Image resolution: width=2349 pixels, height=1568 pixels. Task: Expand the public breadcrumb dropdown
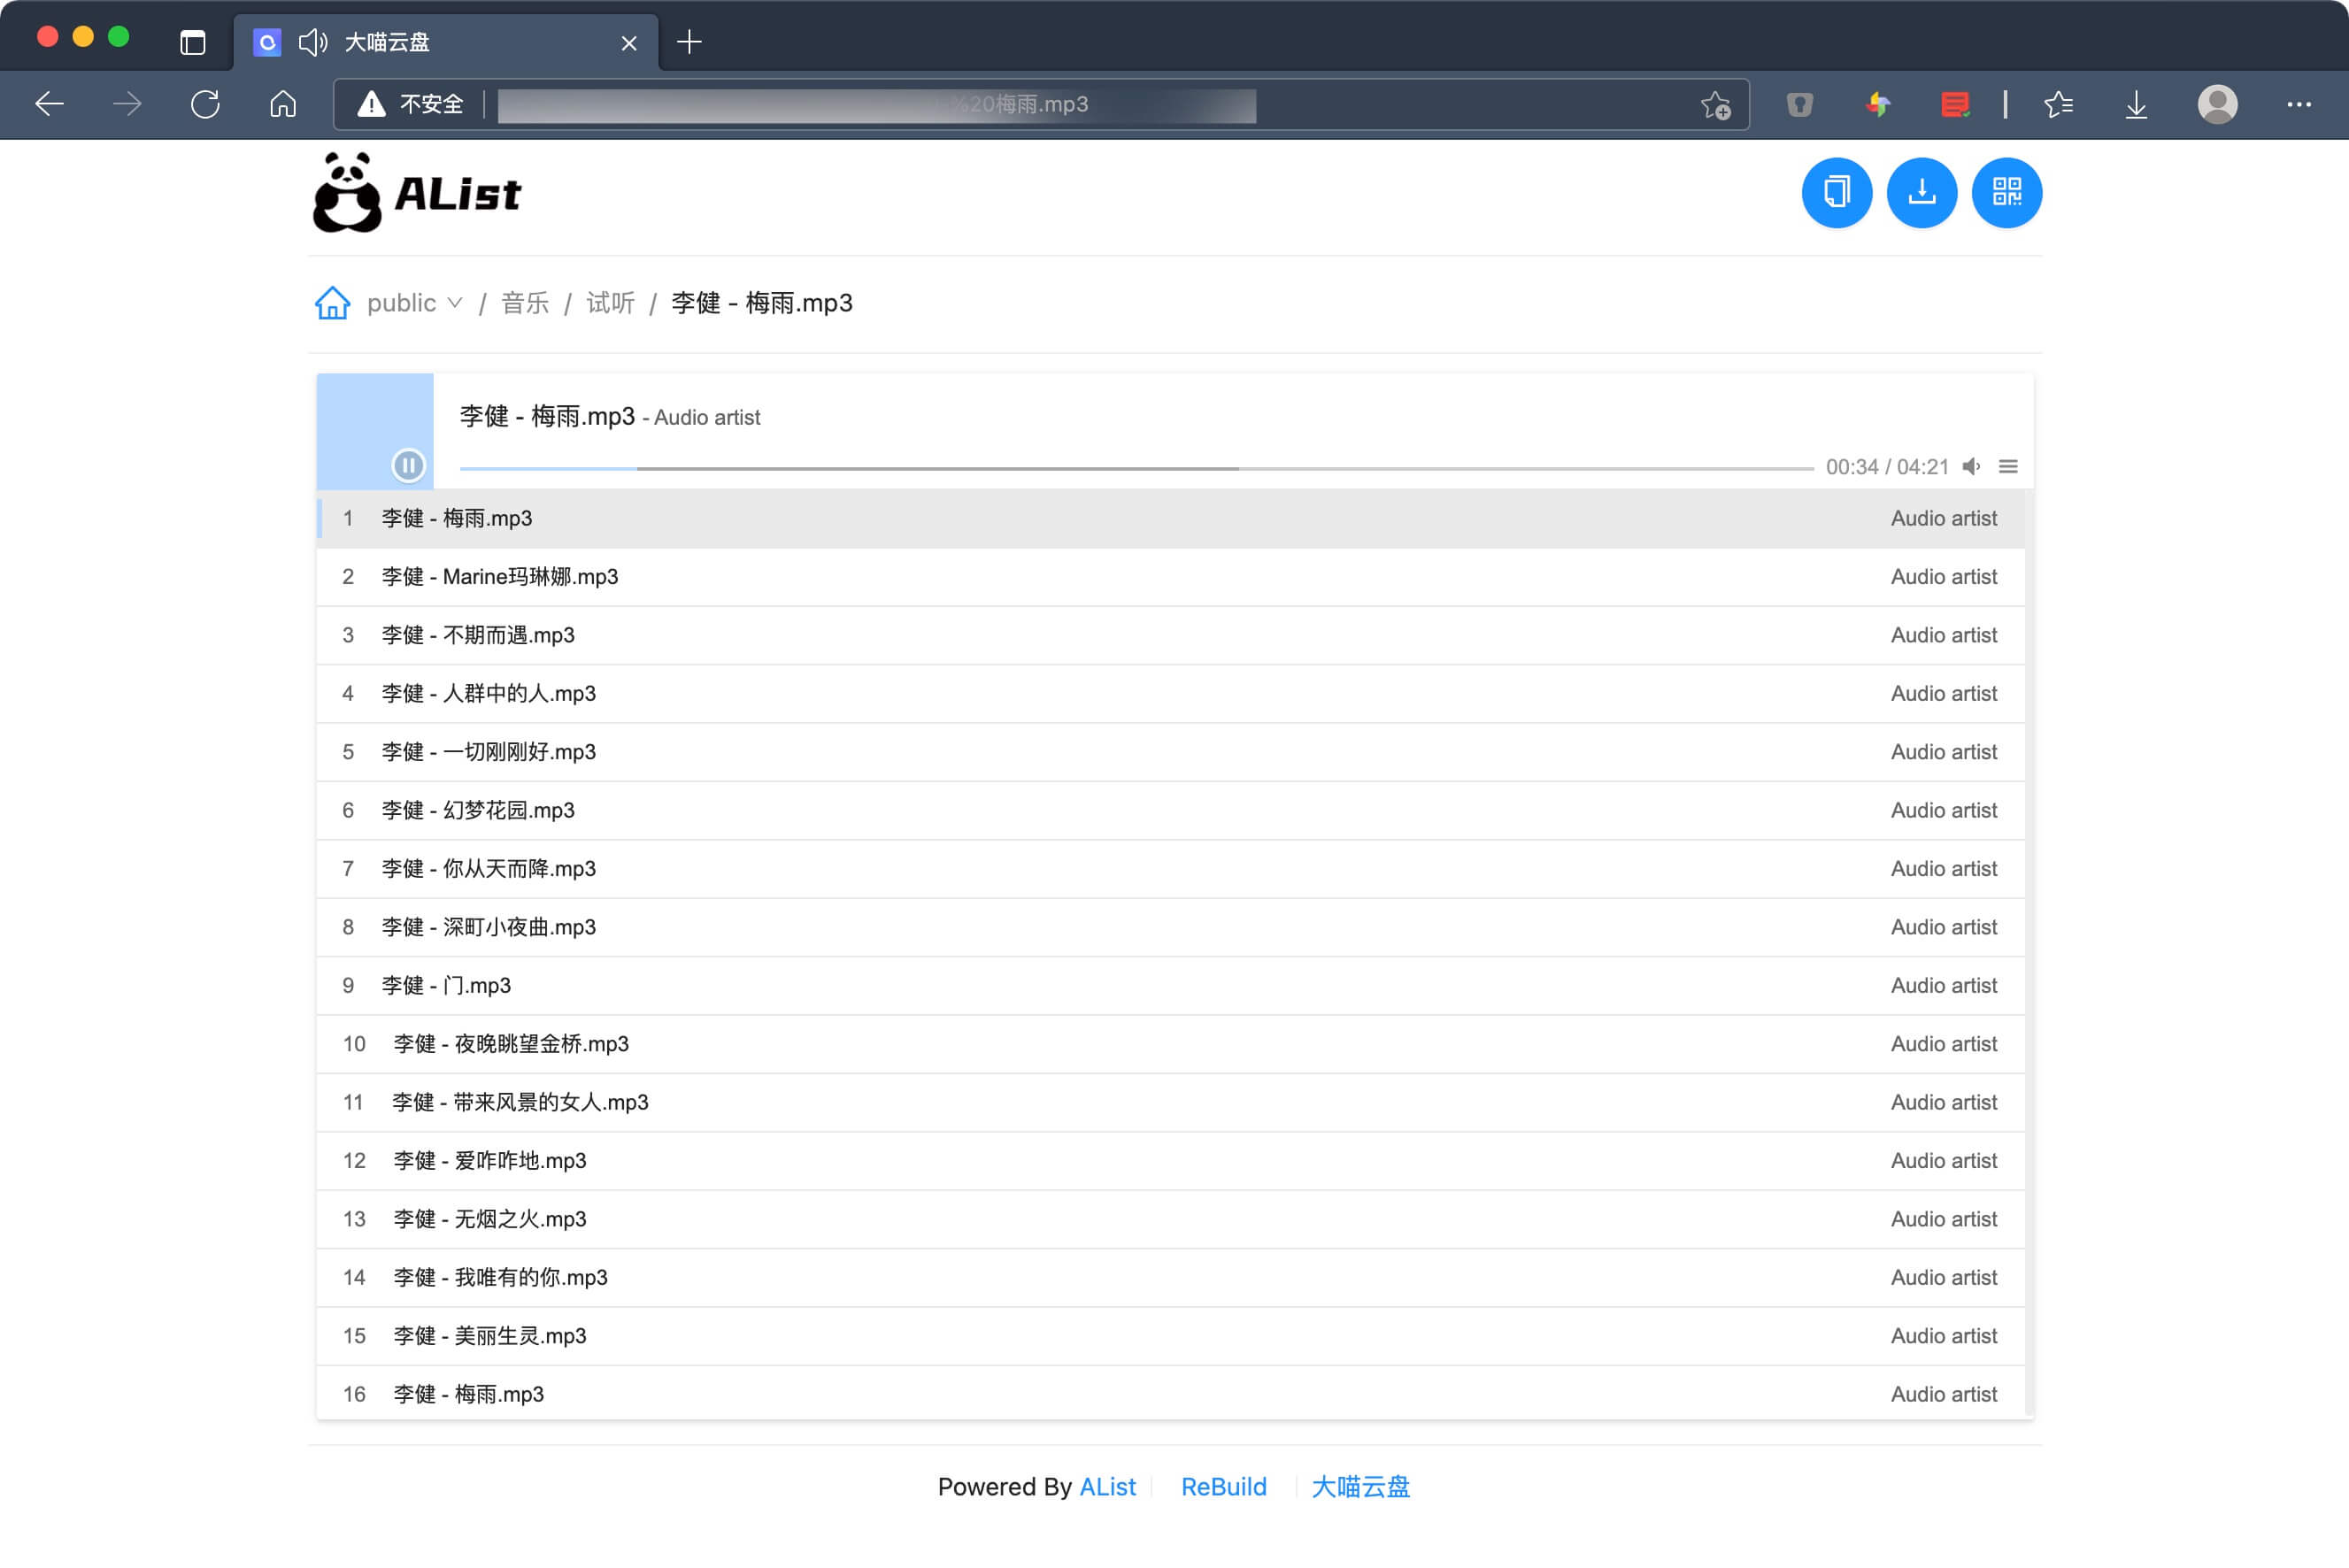point(455,302)
